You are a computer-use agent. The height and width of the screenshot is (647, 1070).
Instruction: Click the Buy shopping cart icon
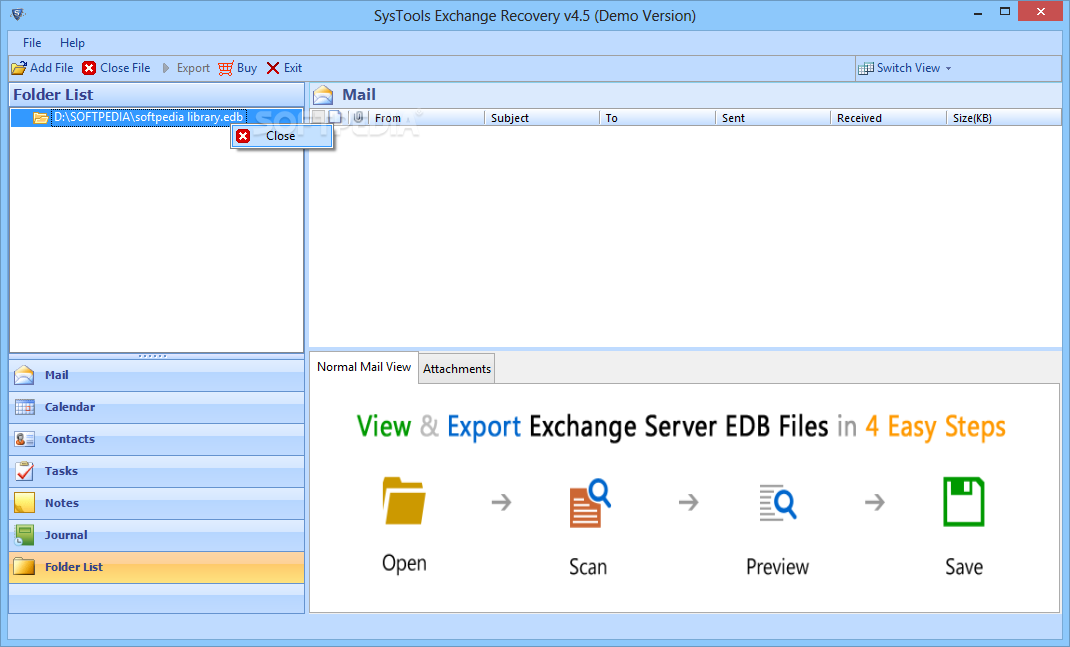click(226, 68)
